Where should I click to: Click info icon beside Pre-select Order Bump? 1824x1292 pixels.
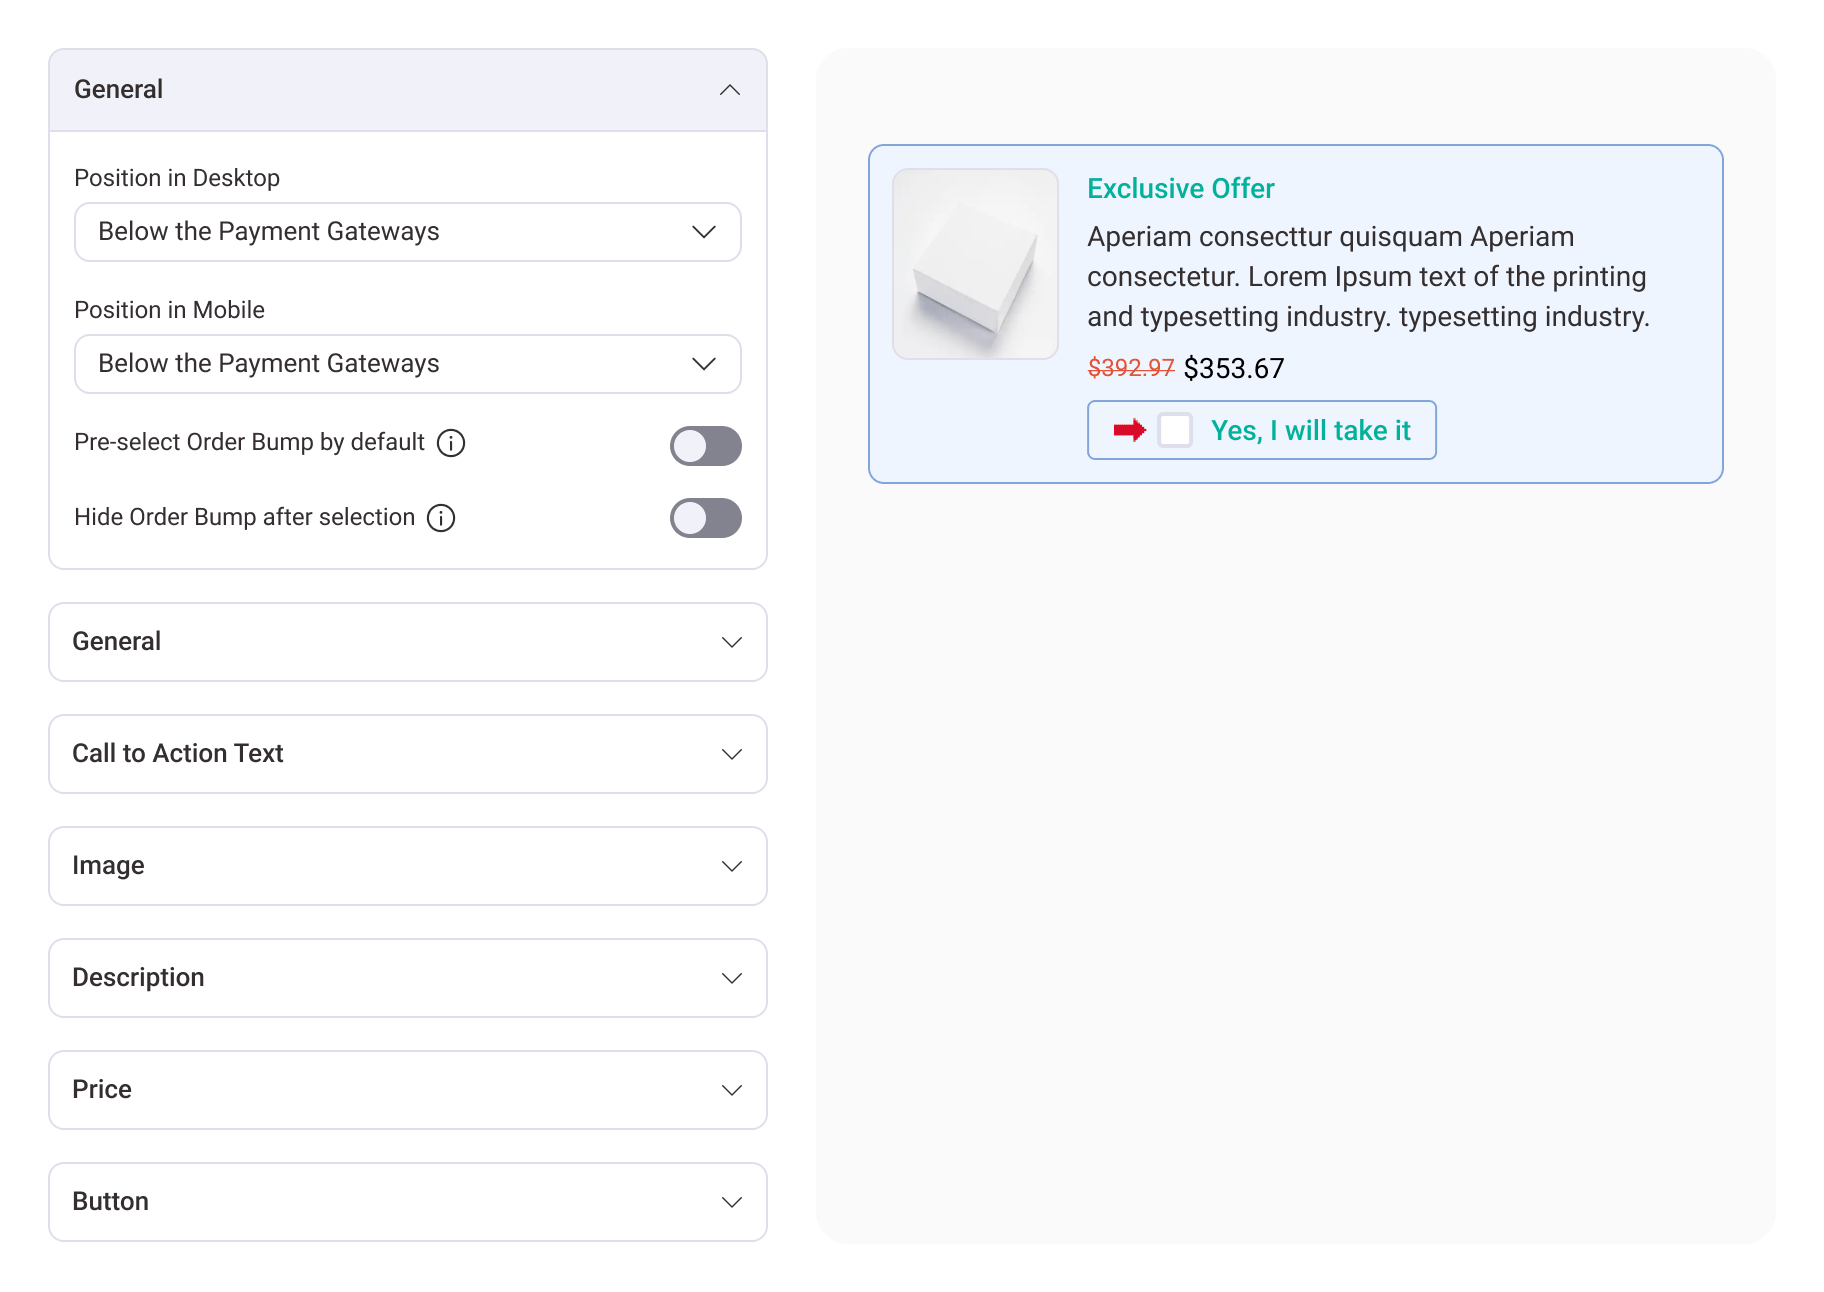[x=451, y=443]
